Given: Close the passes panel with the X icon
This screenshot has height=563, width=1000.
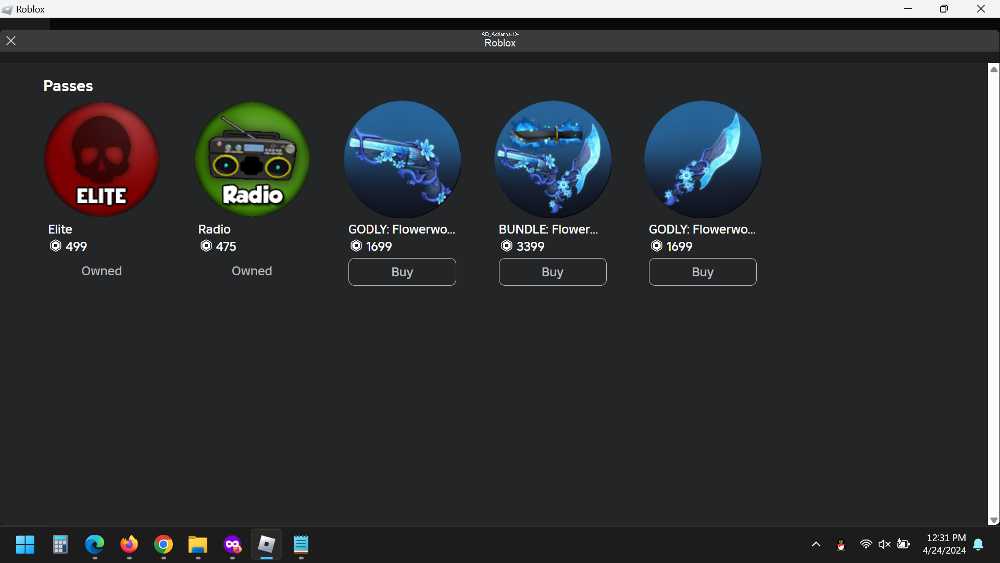Looking at the screenshot, I should pyautogui.click(x=11, y=41).
